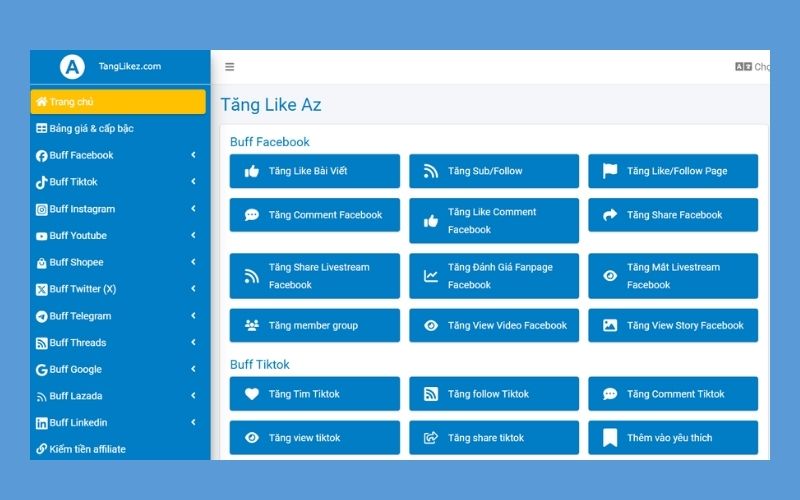Click the hamburger menu icon in header
This screenshot has height=500, width=800.
tap(230, 67)
